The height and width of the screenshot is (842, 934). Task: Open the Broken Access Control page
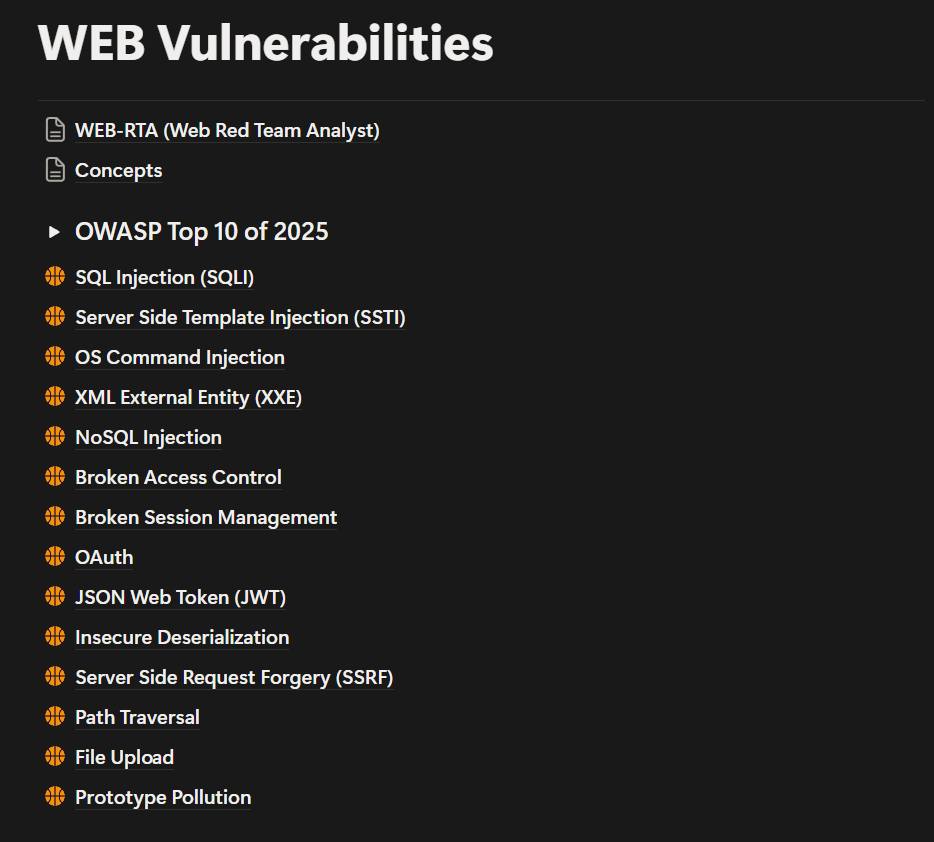[x=178, y=477]
